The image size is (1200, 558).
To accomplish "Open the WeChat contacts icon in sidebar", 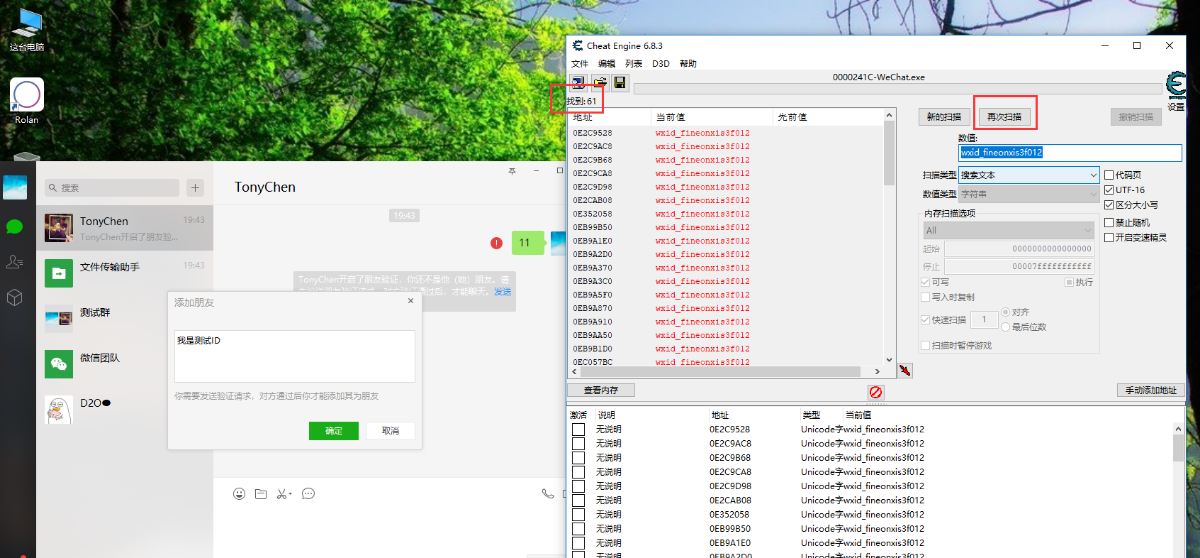I will click(x=15, y=262).
